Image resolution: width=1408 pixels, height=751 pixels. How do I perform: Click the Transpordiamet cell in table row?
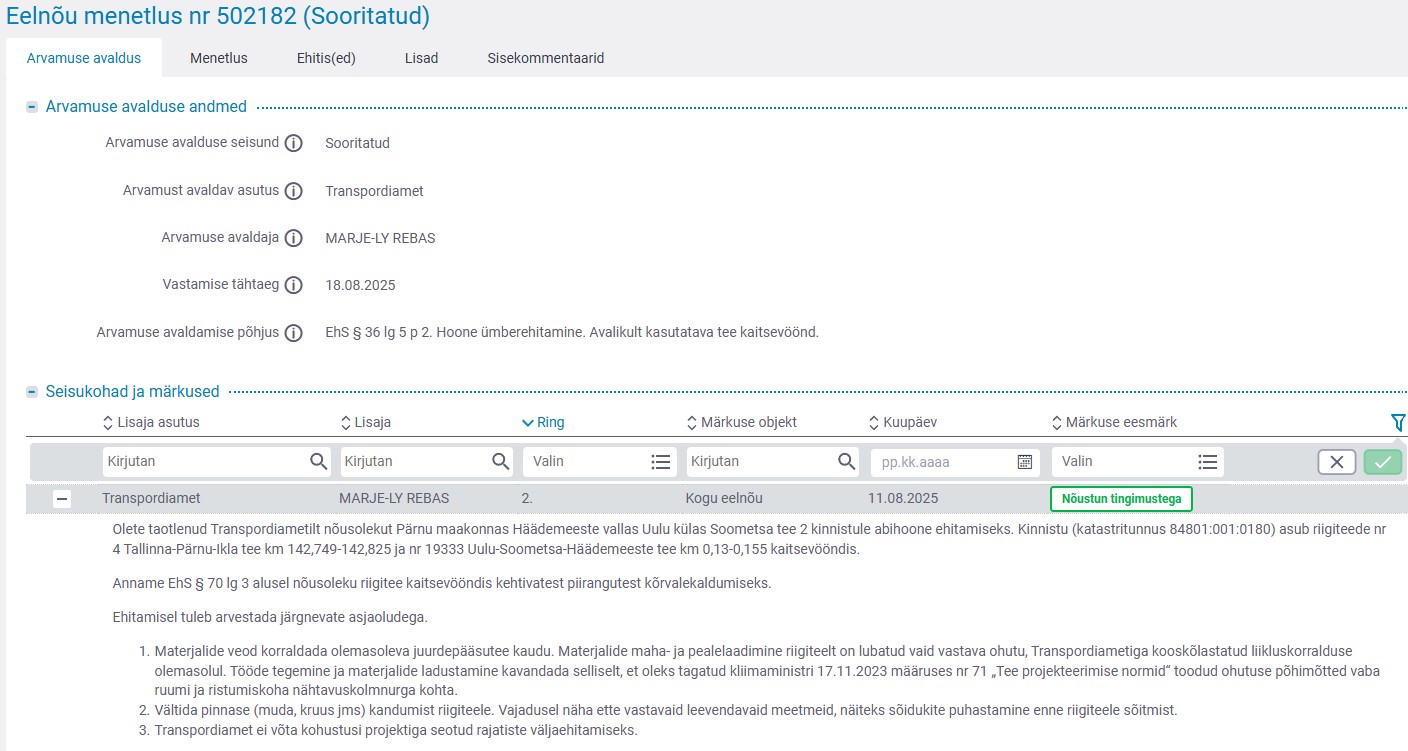[x=151, y=498]
